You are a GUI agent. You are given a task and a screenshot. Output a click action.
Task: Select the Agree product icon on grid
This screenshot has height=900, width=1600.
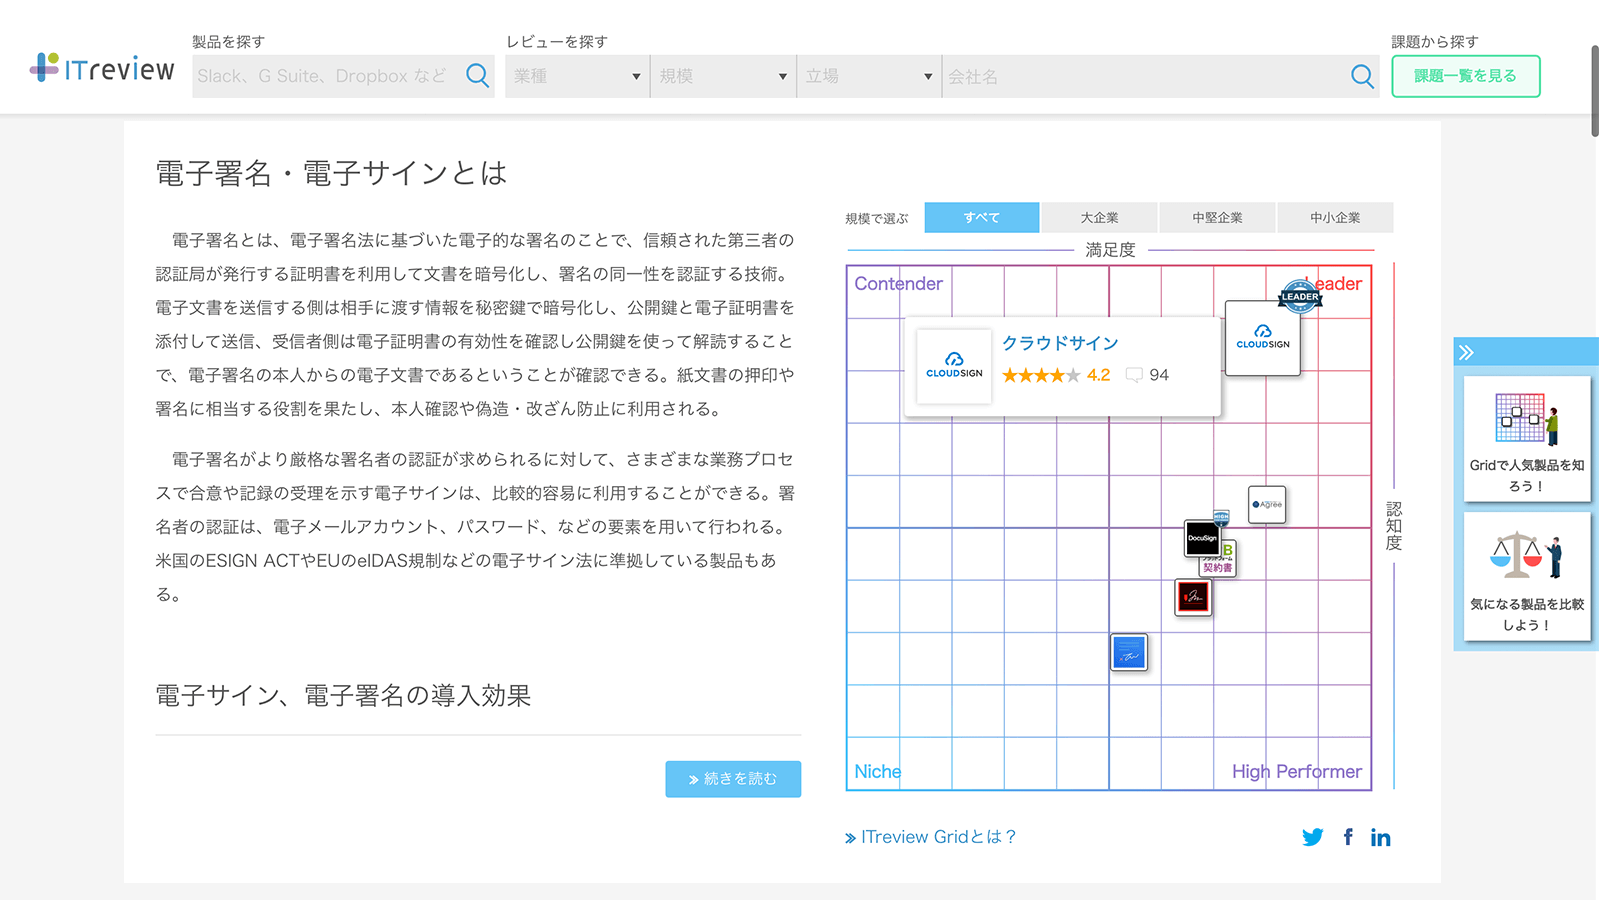pyautogui.click(x=1267, y=504)
